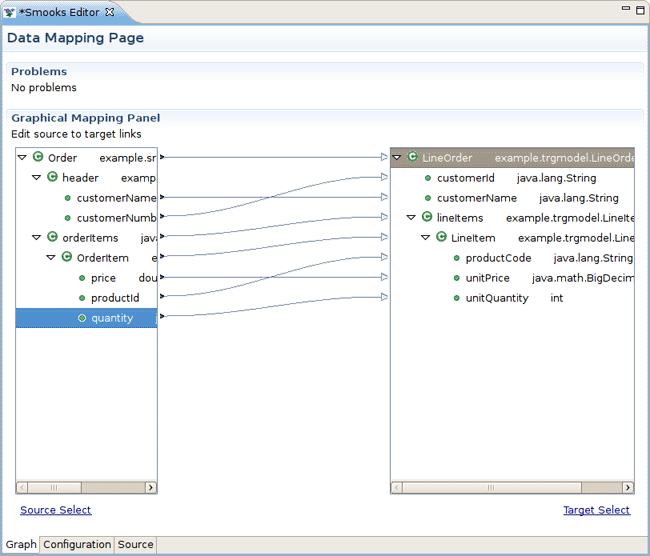
Task: Click the Order class icon in source tree
Action: point(38,158)
